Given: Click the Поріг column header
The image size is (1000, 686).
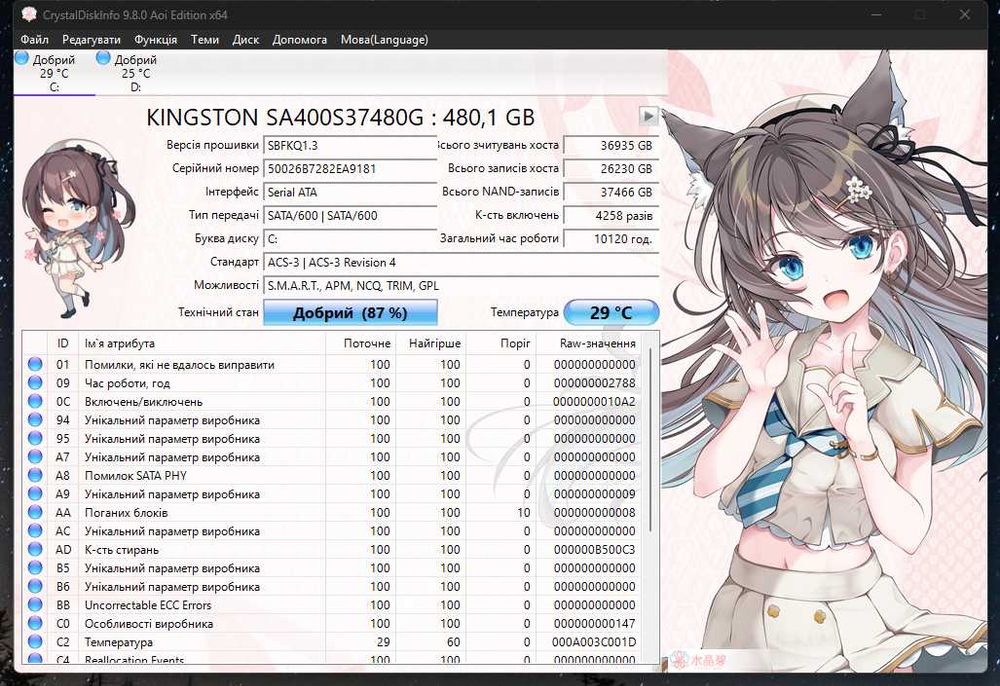Looking at the screenshot, I should pos(501,343).
